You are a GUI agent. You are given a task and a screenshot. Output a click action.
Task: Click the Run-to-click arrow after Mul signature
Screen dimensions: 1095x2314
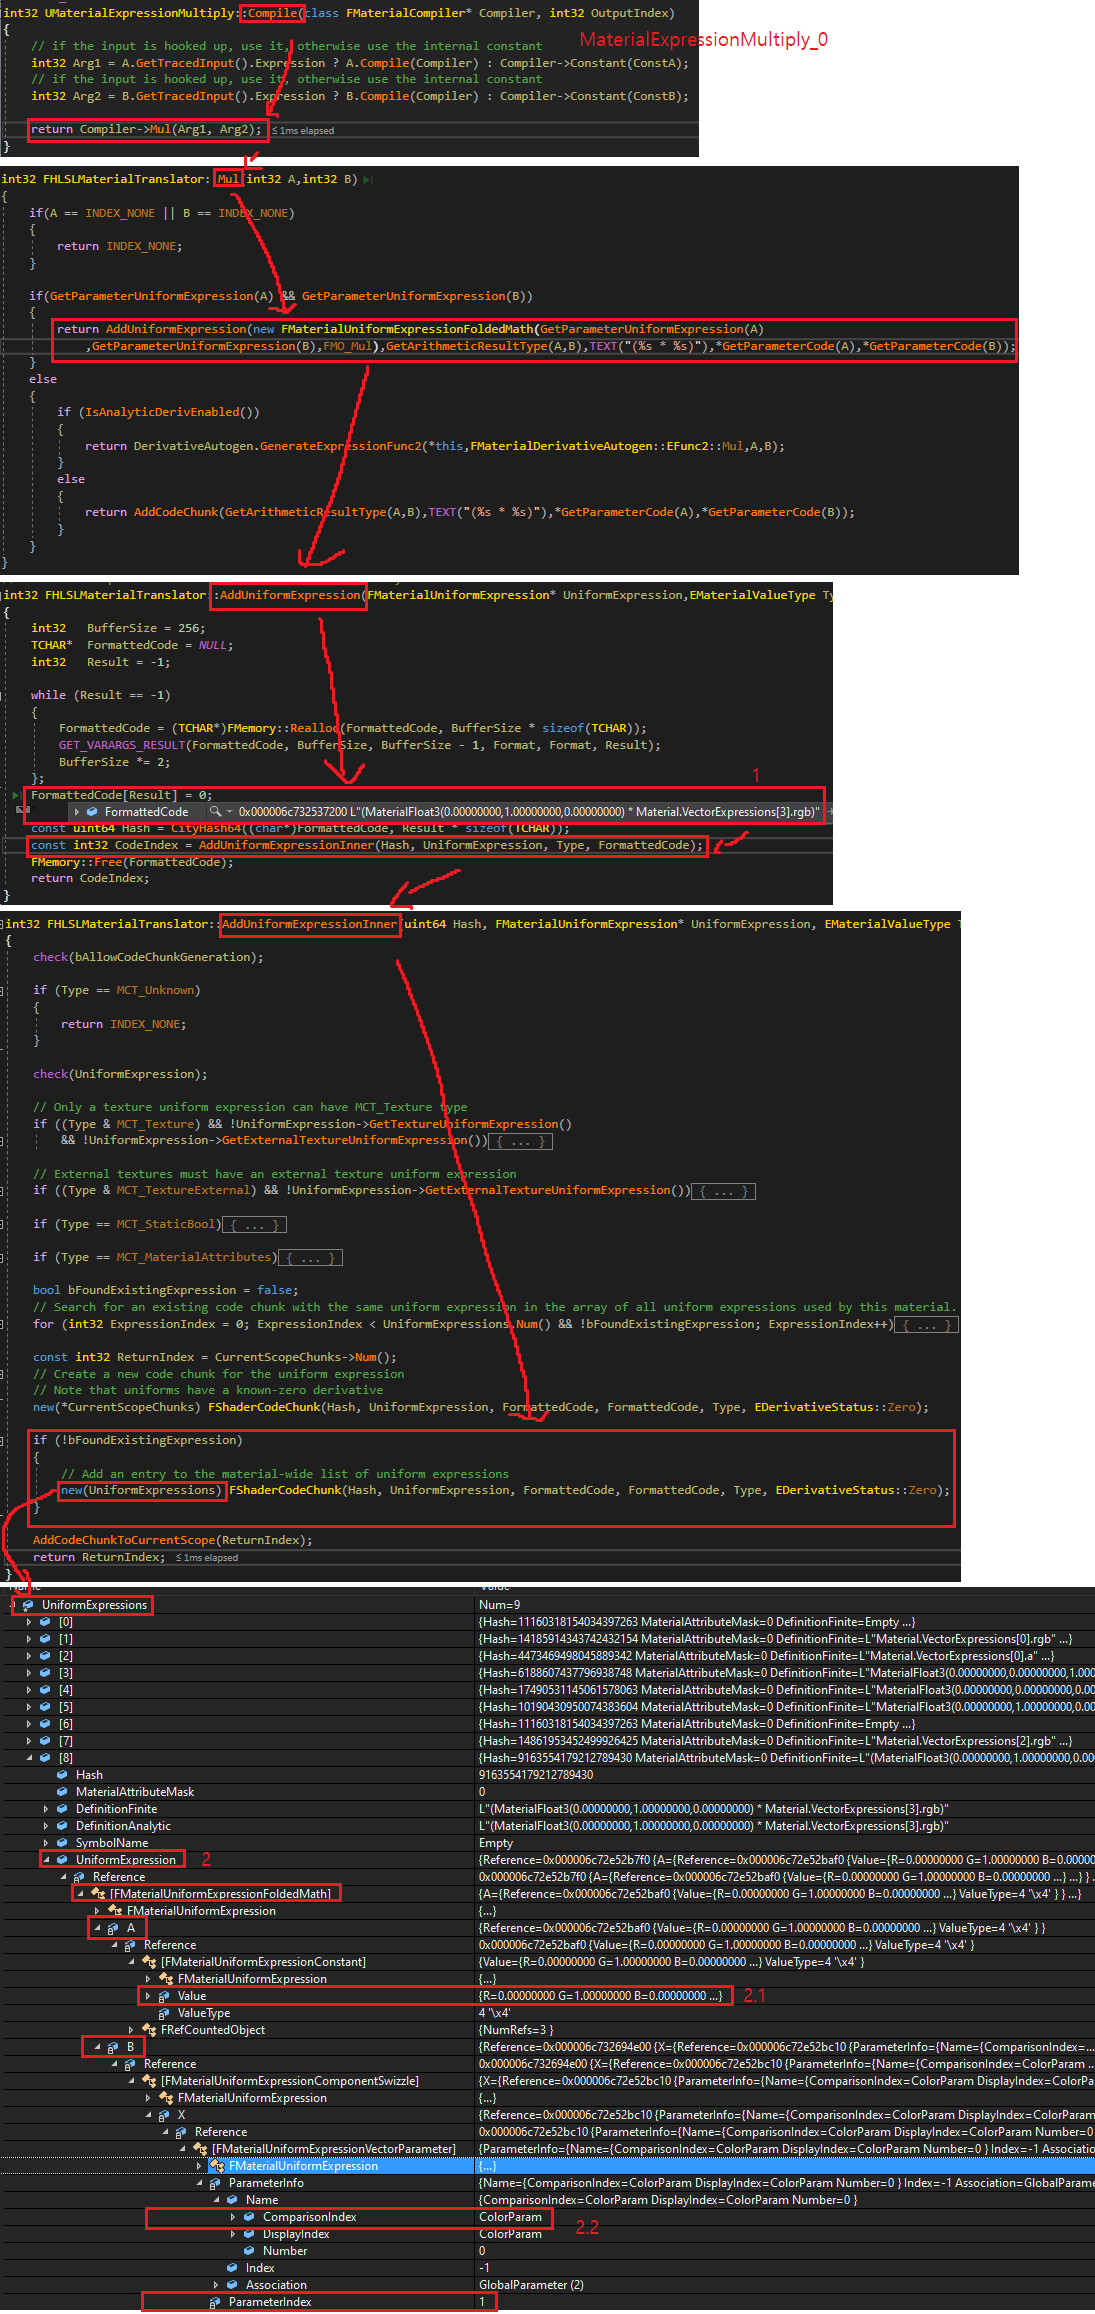(x=368, y=180)
